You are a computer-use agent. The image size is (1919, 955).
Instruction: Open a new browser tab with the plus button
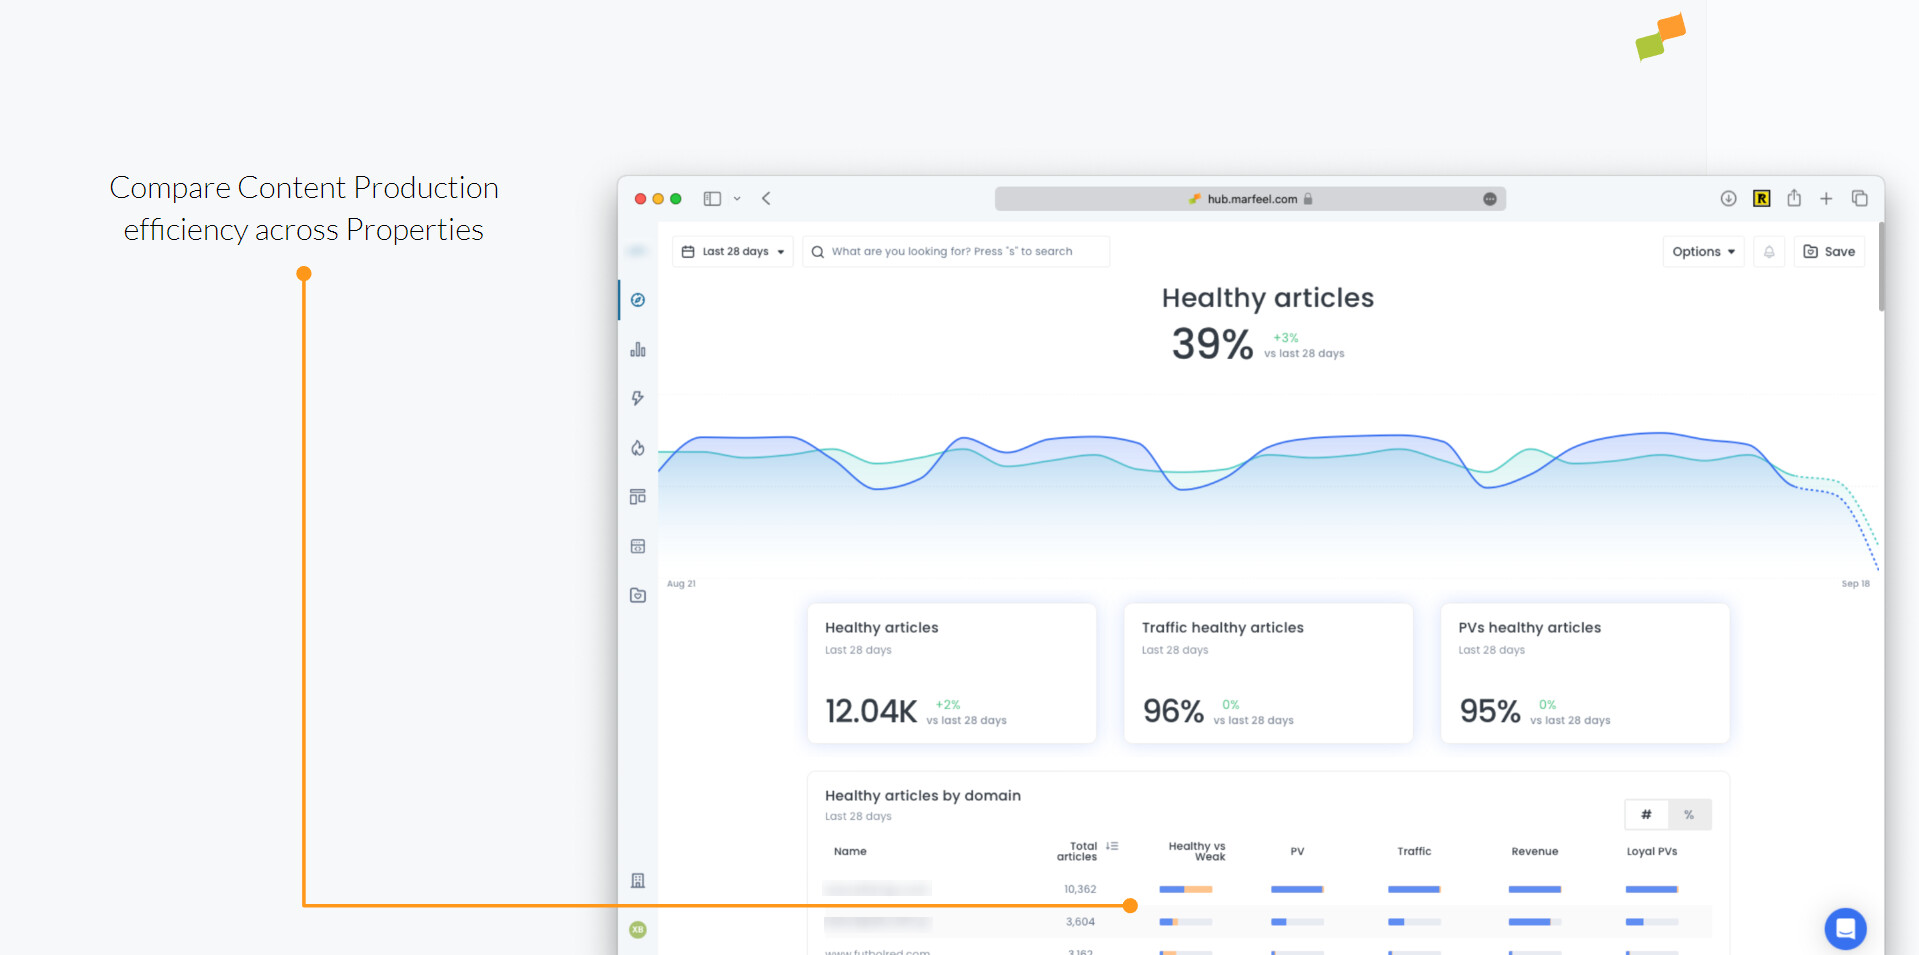pyautogui.click(x=1826, y=198)
